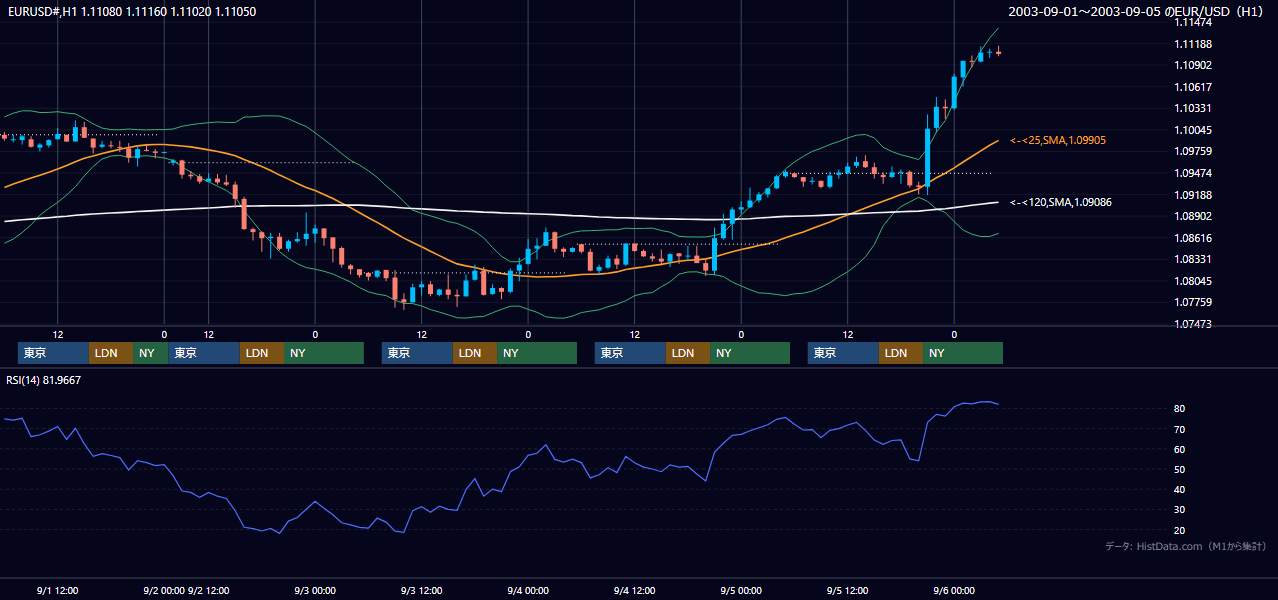
Task: Select the 9/2 00:00 date label
Action: pos(164,590)
